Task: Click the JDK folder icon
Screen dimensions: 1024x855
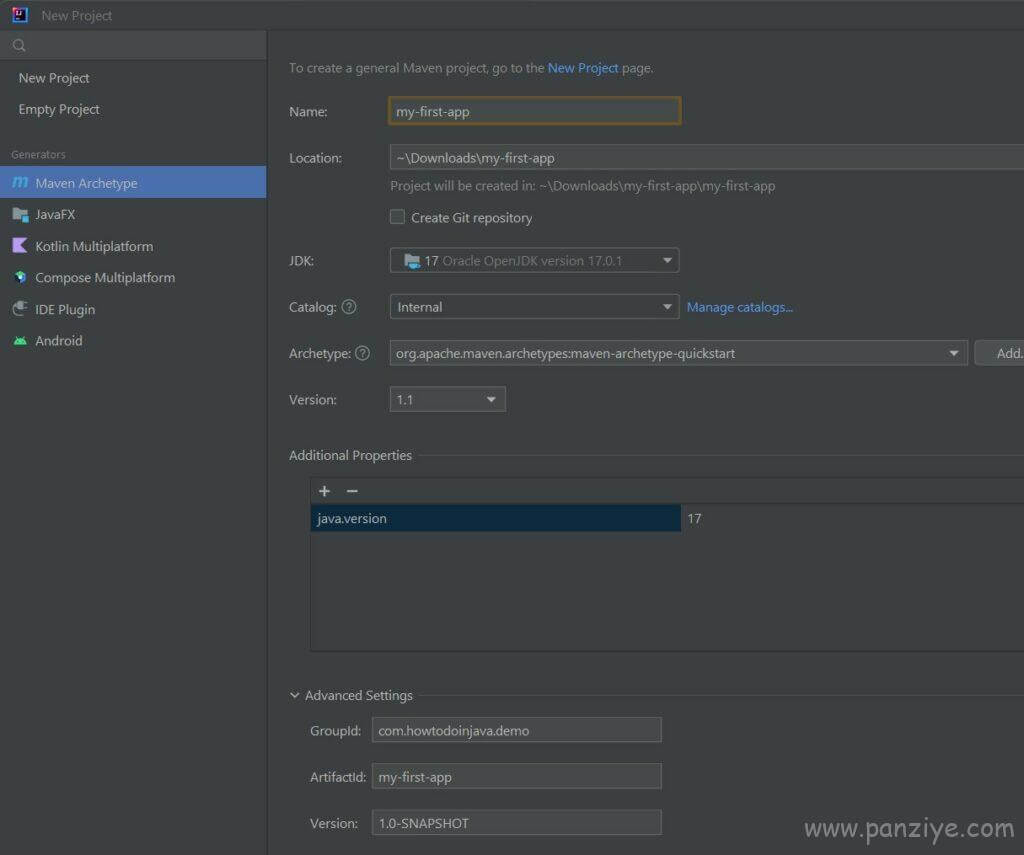Action: (x=412, y=261)
